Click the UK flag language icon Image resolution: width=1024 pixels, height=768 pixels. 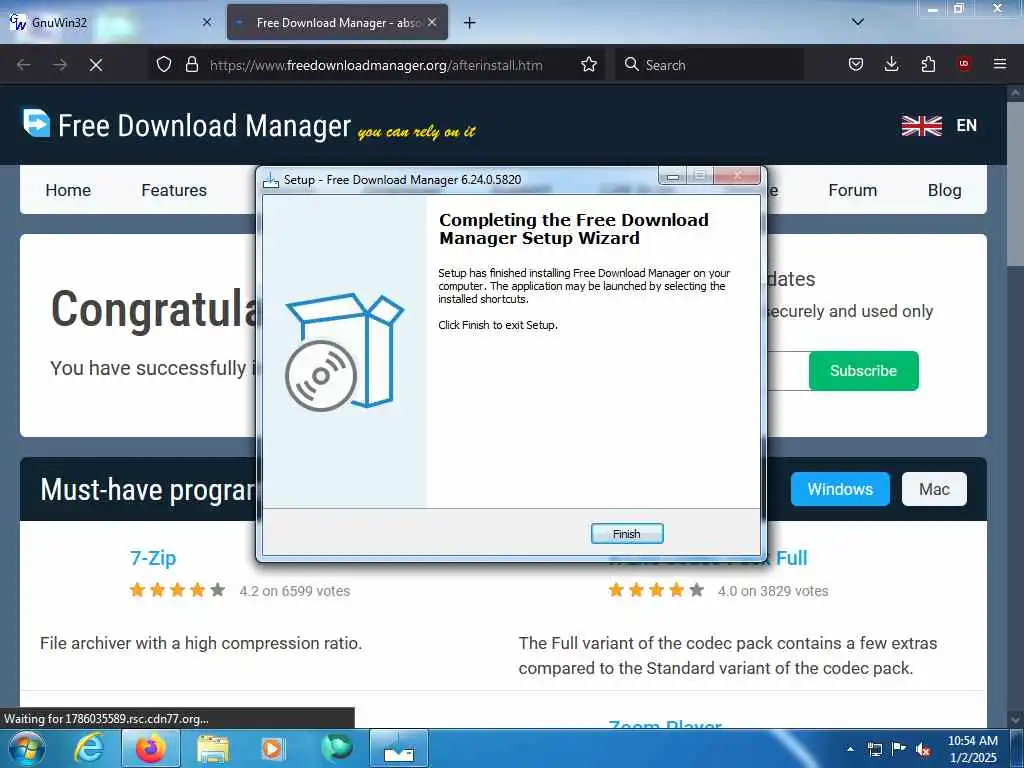921,125
